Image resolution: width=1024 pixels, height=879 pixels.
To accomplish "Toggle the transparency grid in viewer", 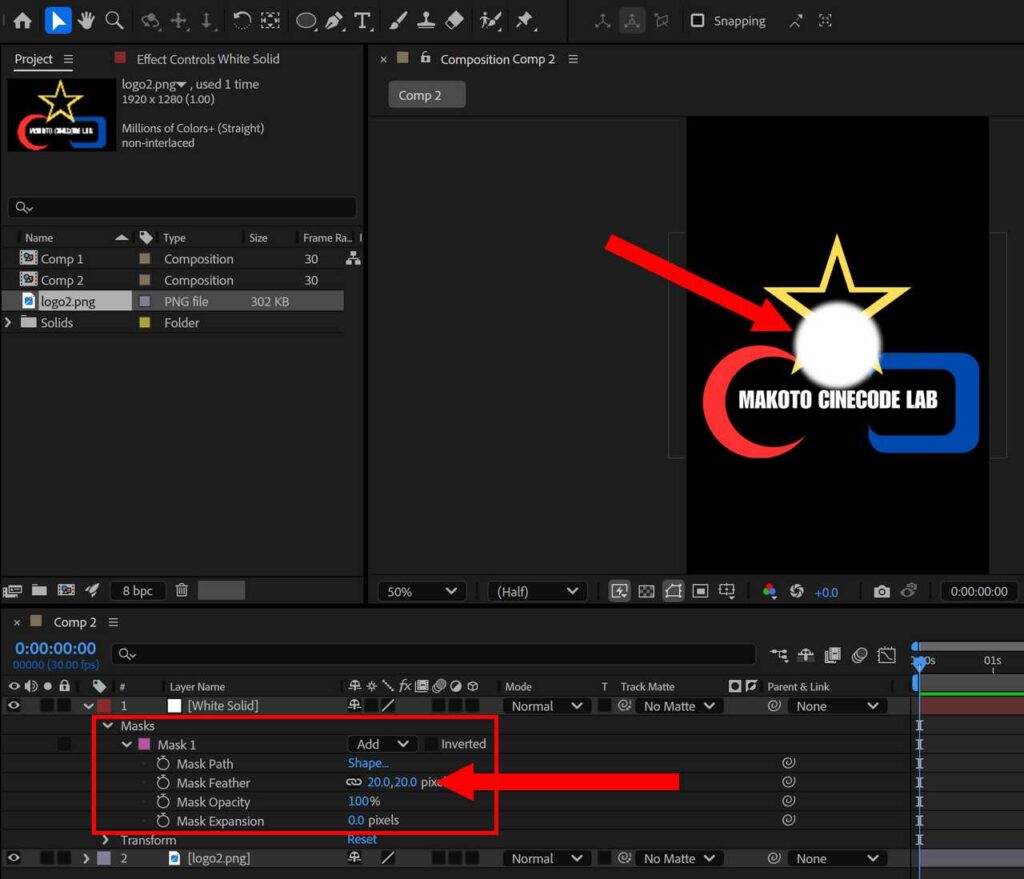I will pos(646,592).
